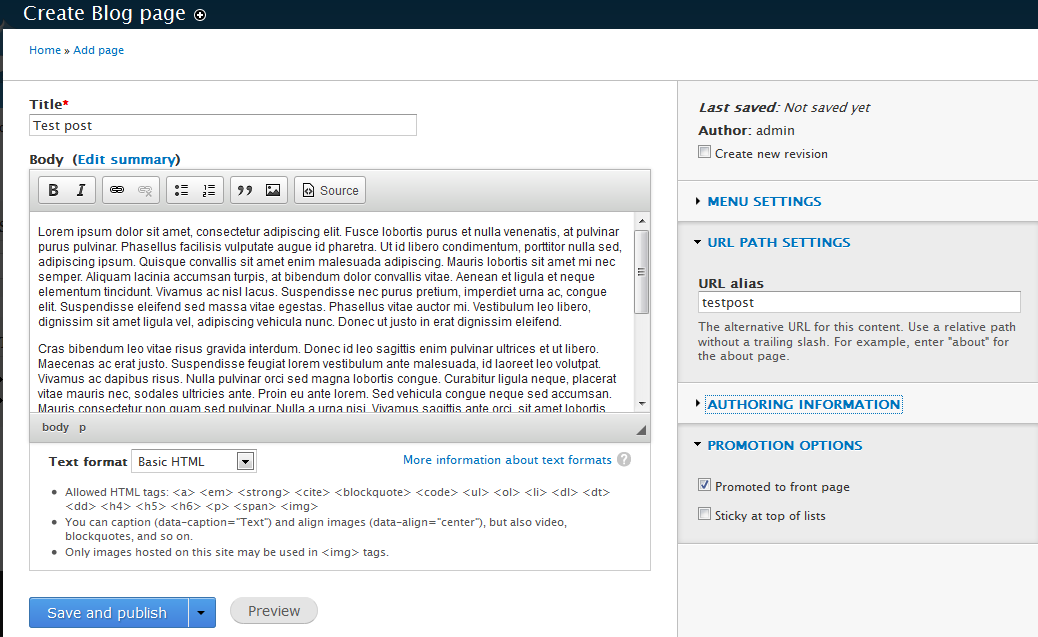Apply italic formatting in the body editor
Image resolution: width=1038 pixels, height=637 pixels.
click(x=79, y=189)
